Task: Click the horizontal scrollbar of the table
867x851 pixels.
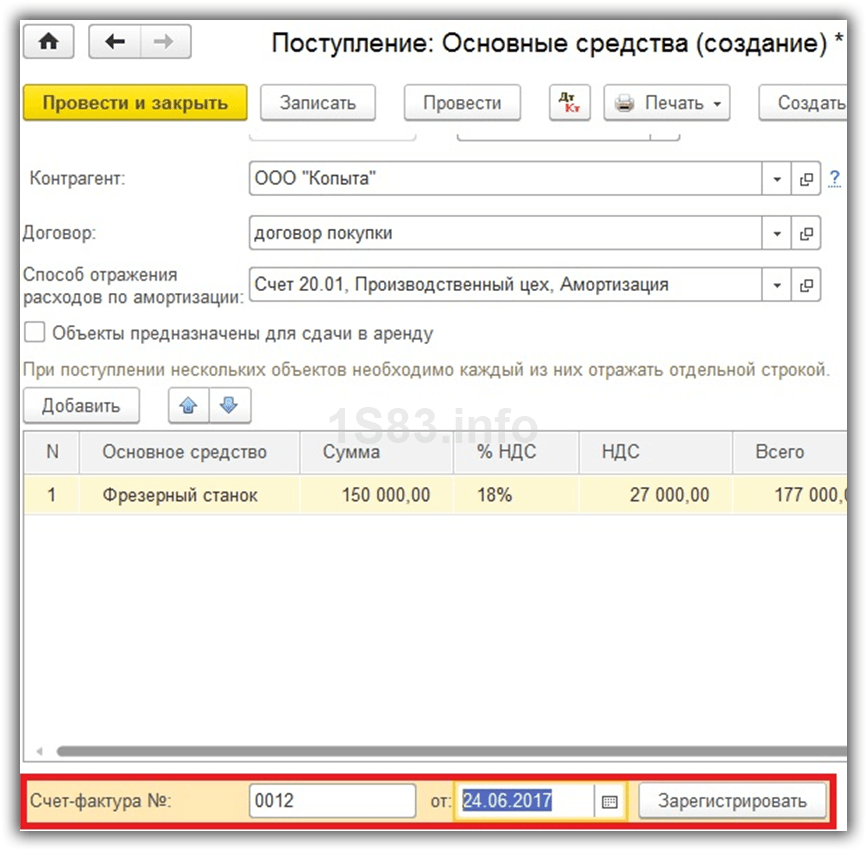Action: [x=451, y=751]
